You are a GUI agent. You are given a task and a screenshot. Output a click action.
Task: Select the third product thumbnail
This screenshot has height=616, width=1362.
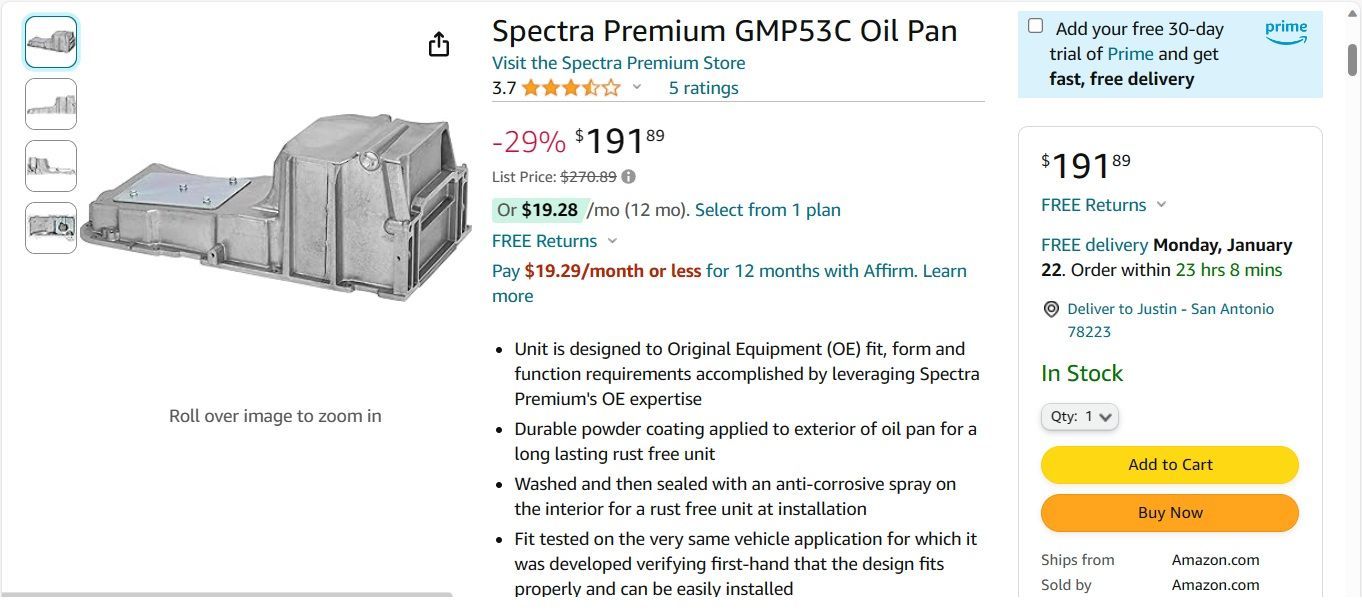51,166
